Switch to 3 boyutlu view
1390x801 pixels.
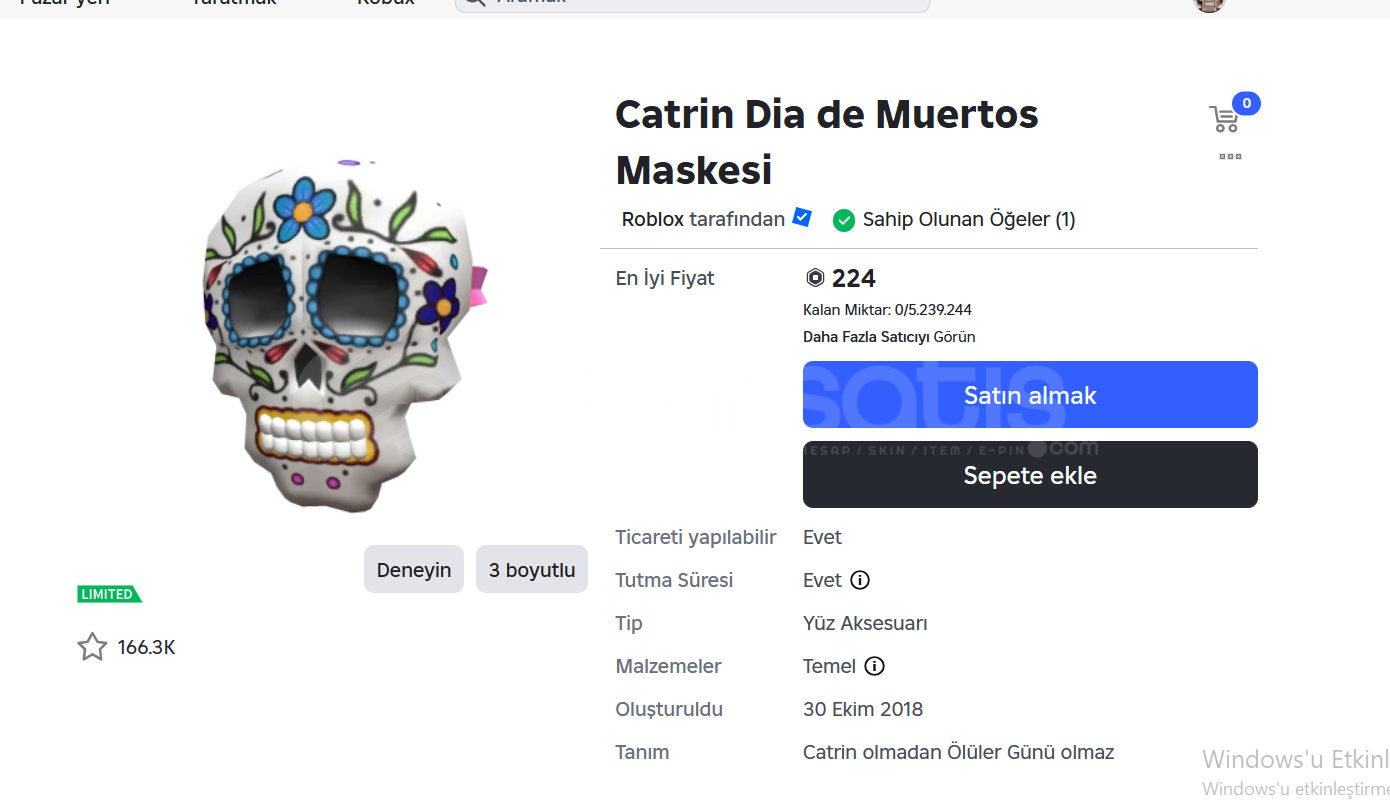click(531, 570)
